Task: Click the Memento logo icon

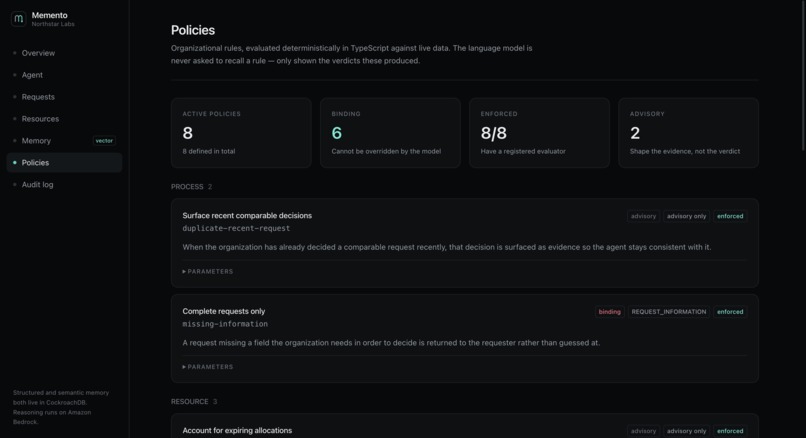Action: pyautogui.click(x=19, y=19)
